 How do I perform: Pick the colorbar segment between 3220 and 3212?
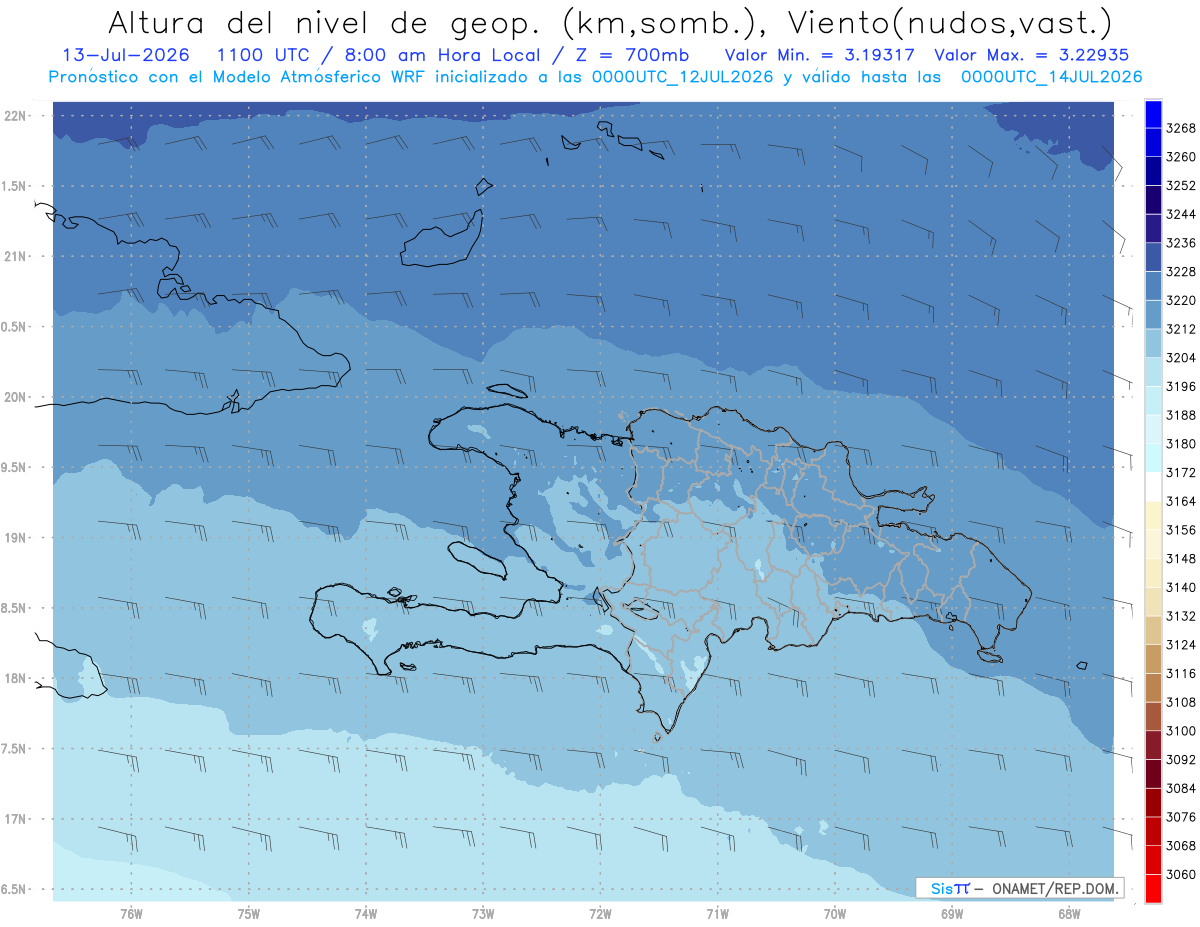1153,315
